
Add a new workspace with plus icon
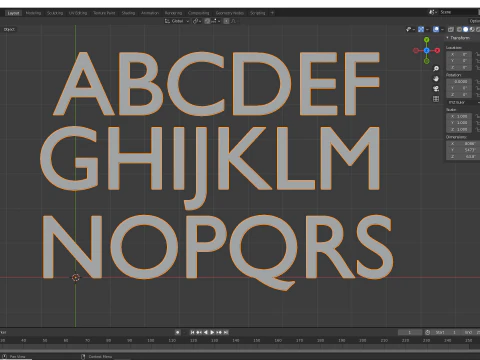(x=272, y=13)
